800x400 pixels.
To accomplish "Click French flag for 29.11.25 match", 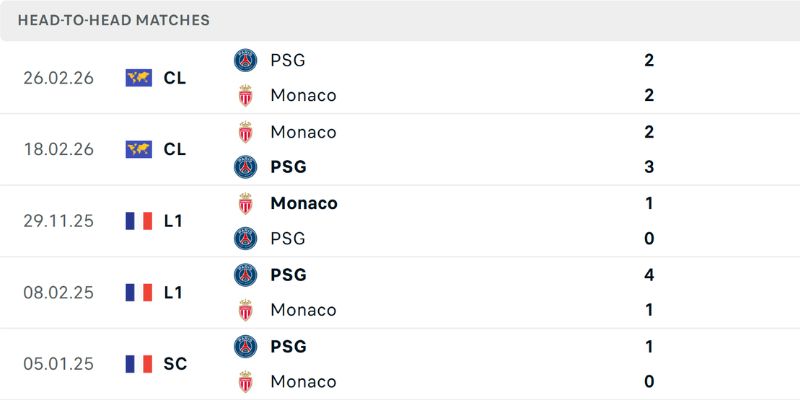I will 139,221.
